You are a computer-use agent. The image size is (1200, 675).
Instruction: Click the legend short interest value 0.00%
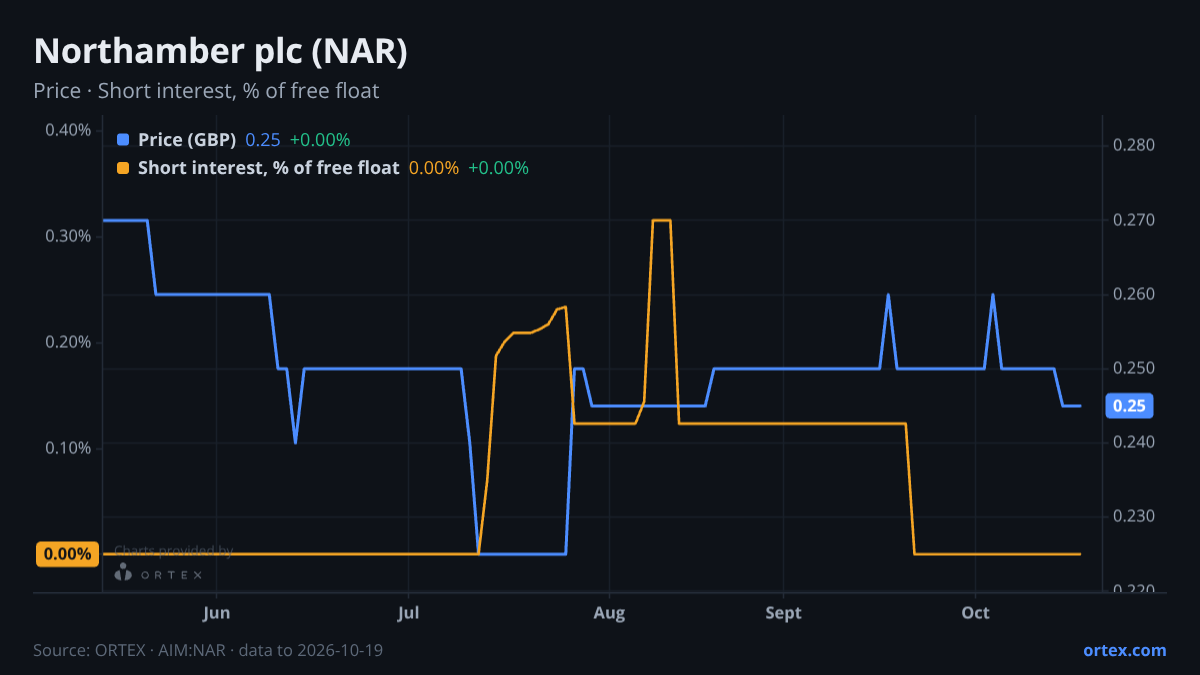433,168
